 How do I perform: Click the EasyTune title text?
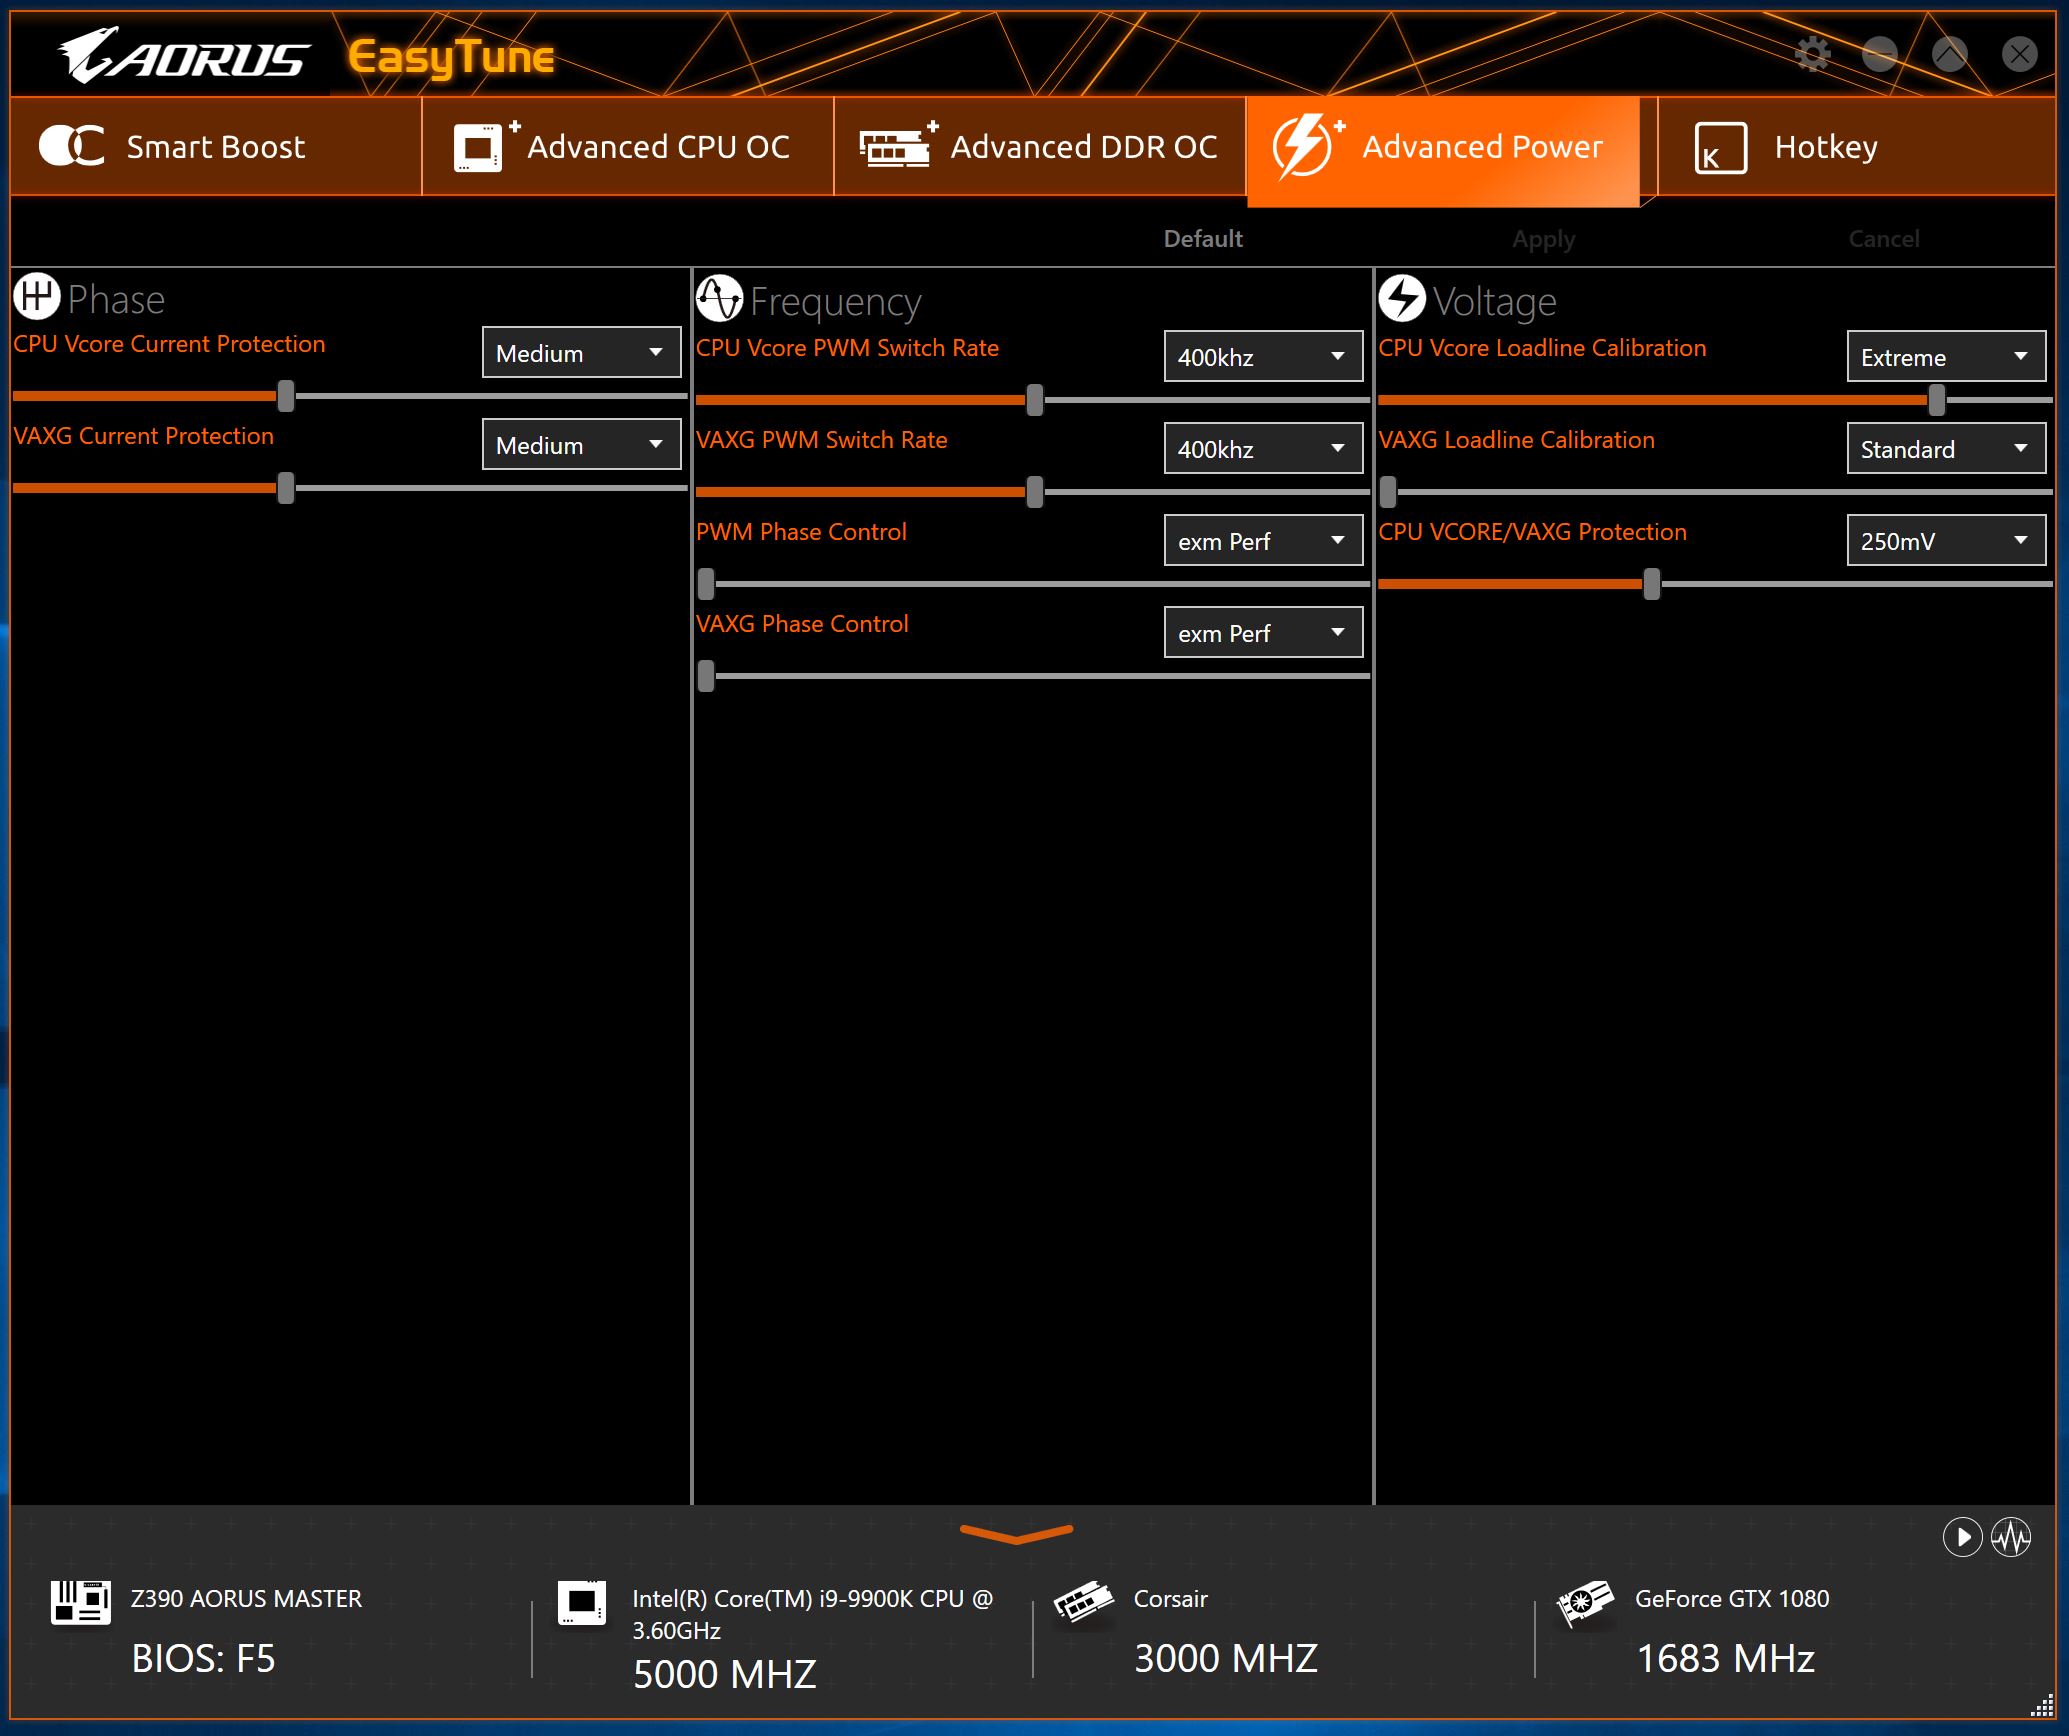pos(451,58)
